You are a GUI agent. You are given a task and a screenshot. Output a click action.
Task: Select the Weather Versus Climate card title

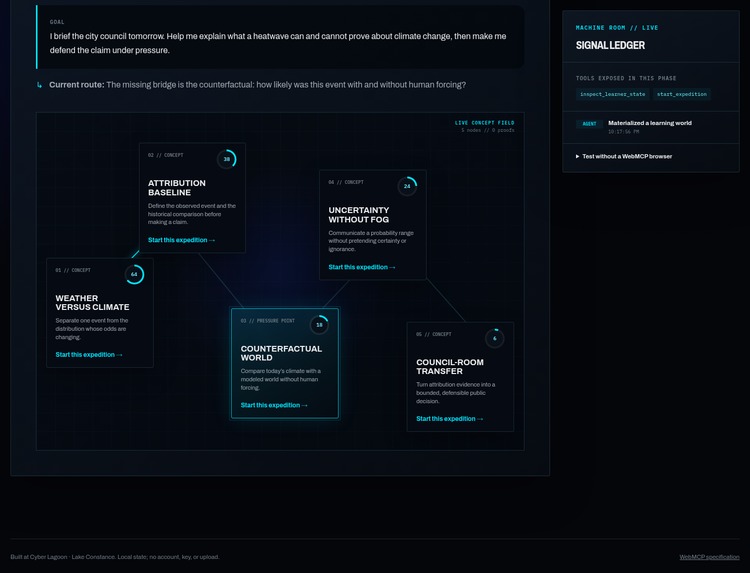pyautogui.click(x=92, y=303)
